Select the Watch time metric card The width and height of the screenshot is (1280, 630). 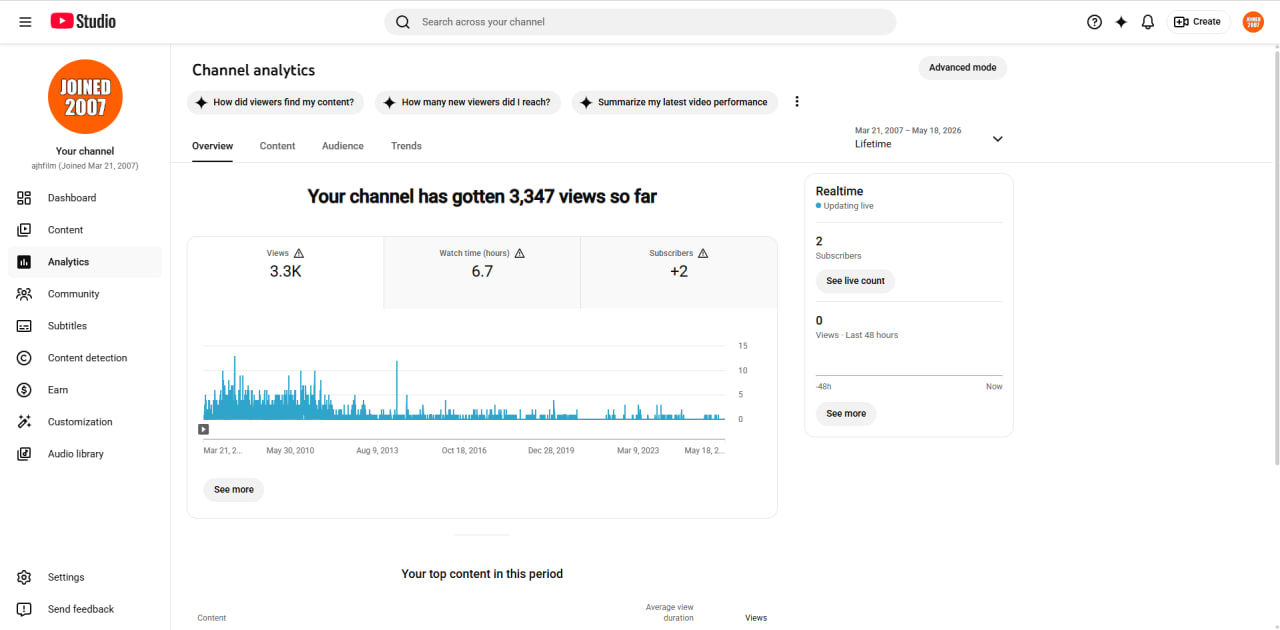[482, 272]
